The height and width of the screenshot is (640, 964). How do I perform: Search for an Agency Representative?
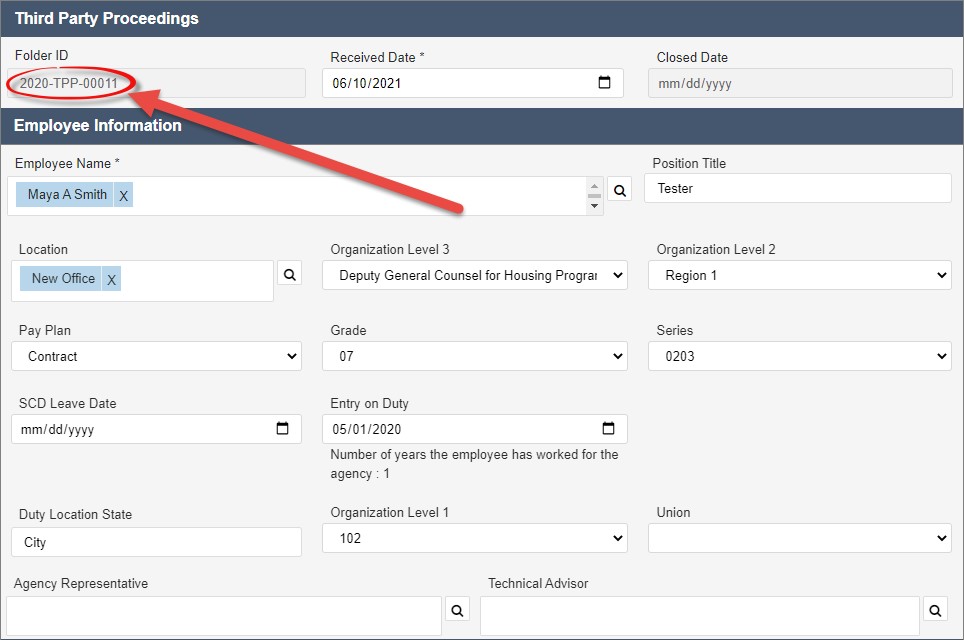457,610
